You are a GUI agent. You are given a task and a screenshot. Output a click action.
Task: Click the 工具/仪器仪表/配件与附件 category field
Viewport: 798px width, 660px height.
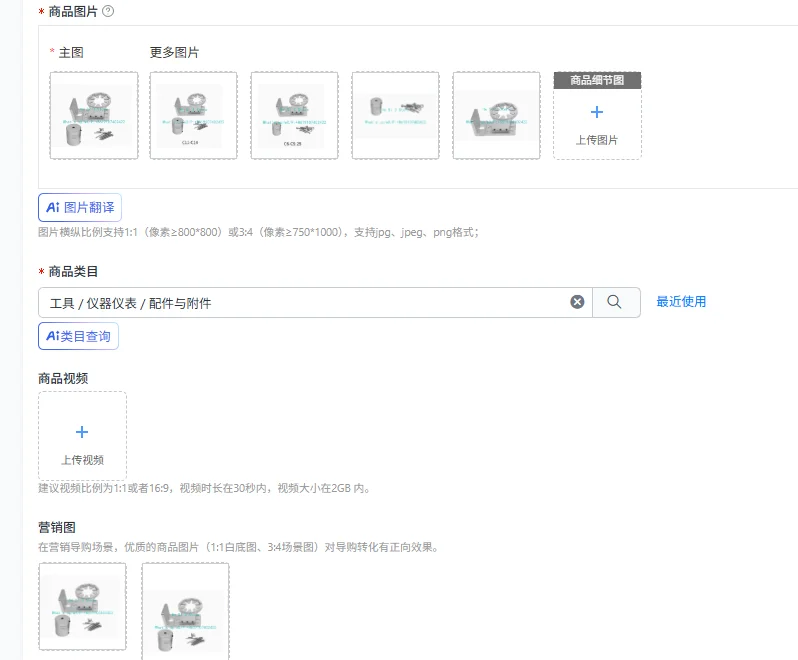pyautogui.click(x=316, y=303)
